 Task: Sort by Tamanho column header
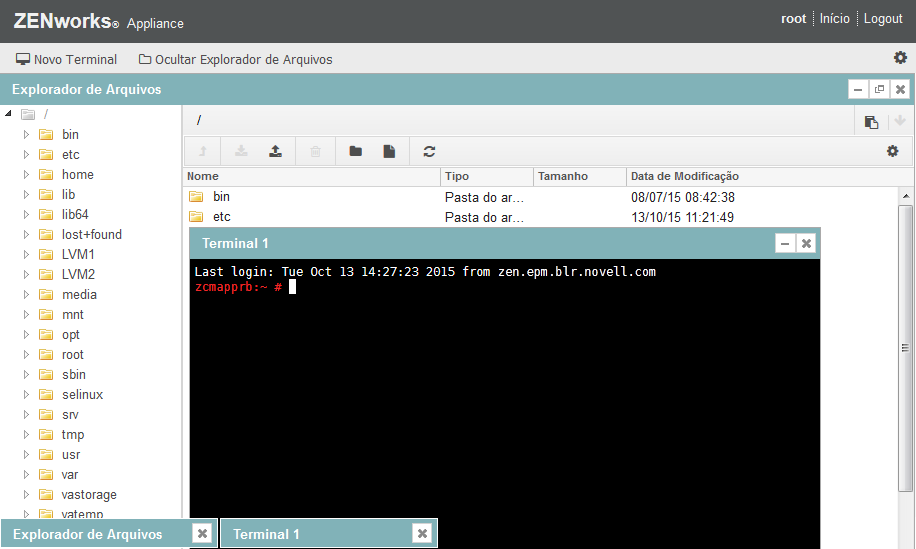click(x=580, y=176)
